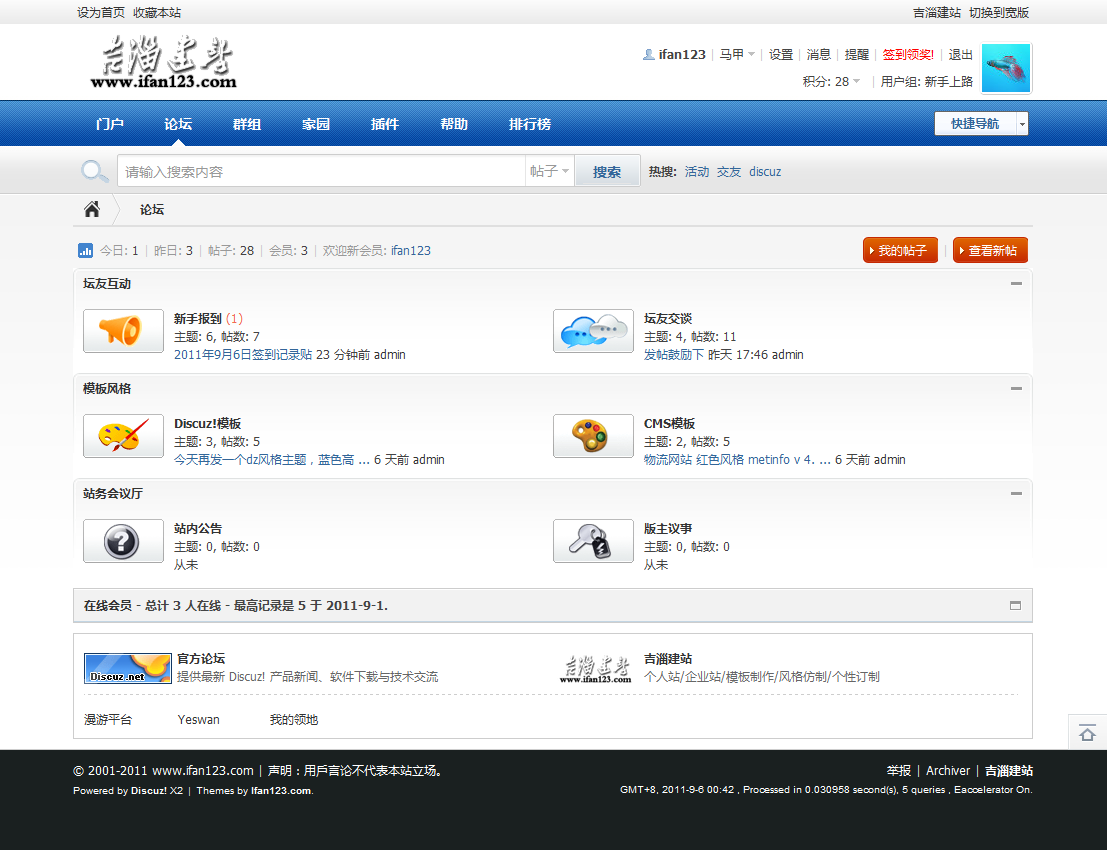Screen dimensions: 1107x850
Task: Open the 坛友交谈 chat bubbles icon
Action: 593,330
